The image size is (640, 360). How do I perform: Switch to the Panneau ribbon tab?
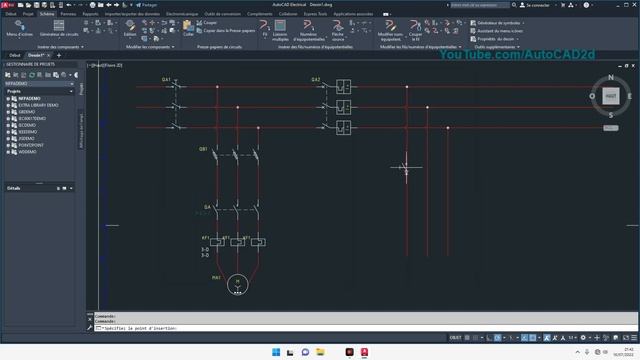tap(68, 14)
